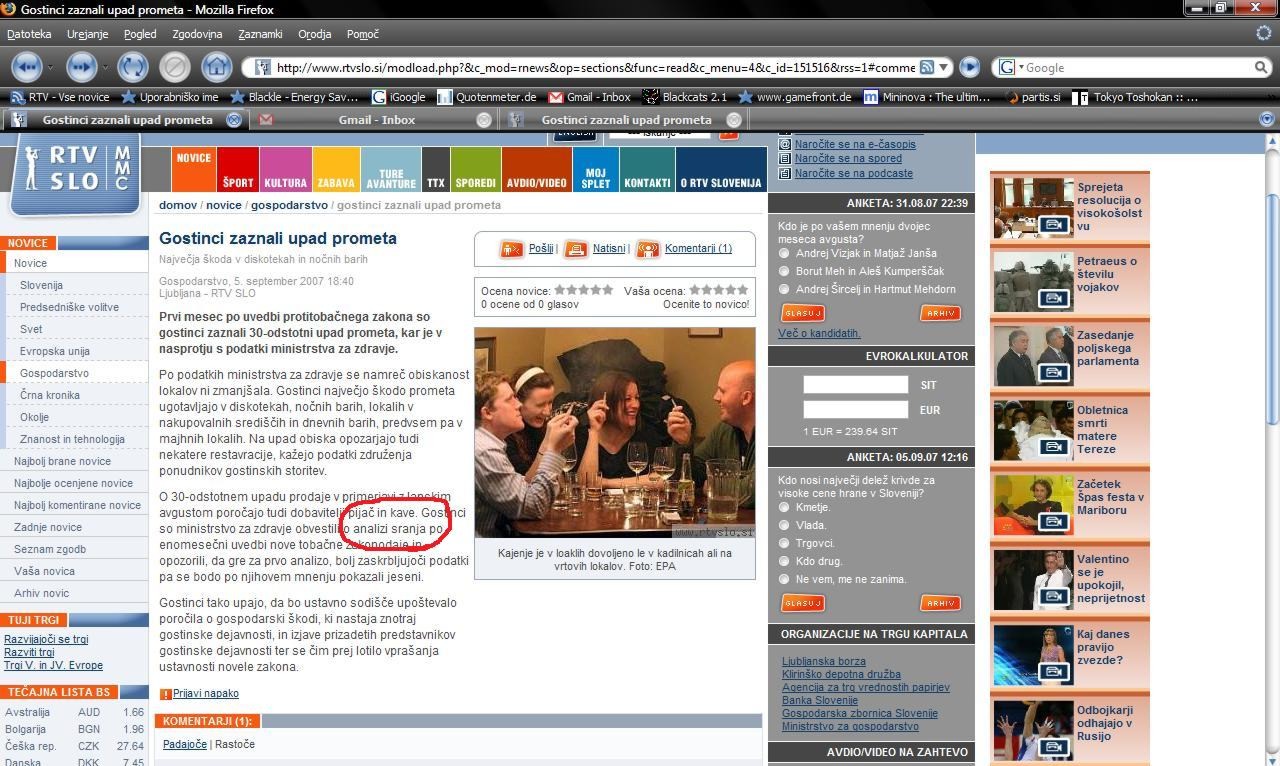Image resolution: width=1280 pixels, height=766 pixels.
Task: Open the AVDIO/VIDEO site section
Action: 536,170
